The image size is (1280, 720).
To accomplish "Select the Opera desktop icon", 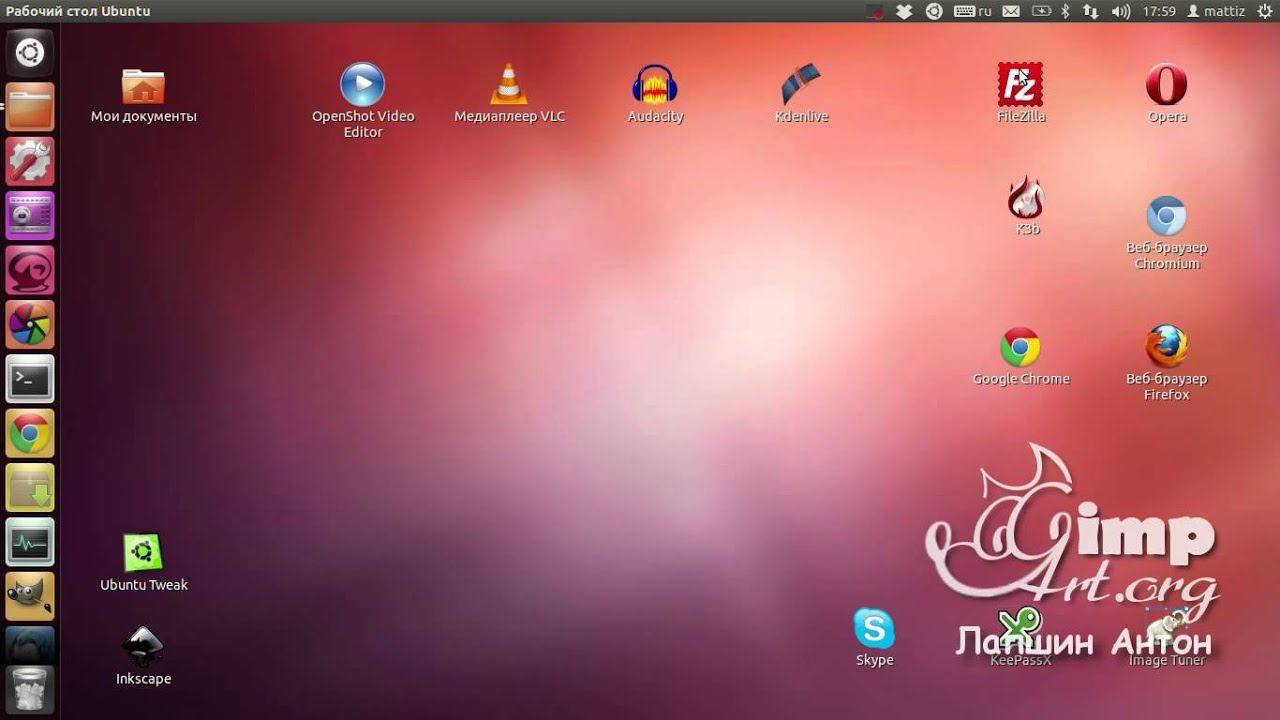I will click(1167, 94).
